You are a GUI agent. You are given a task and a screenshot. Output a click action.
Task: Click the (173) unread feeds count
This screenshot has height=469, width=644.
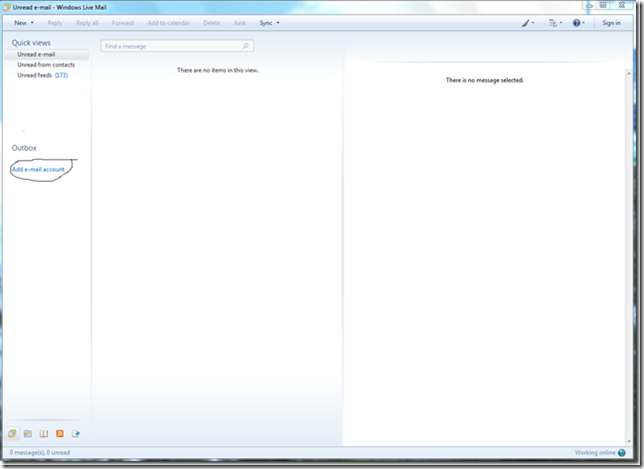pos(61,75)
